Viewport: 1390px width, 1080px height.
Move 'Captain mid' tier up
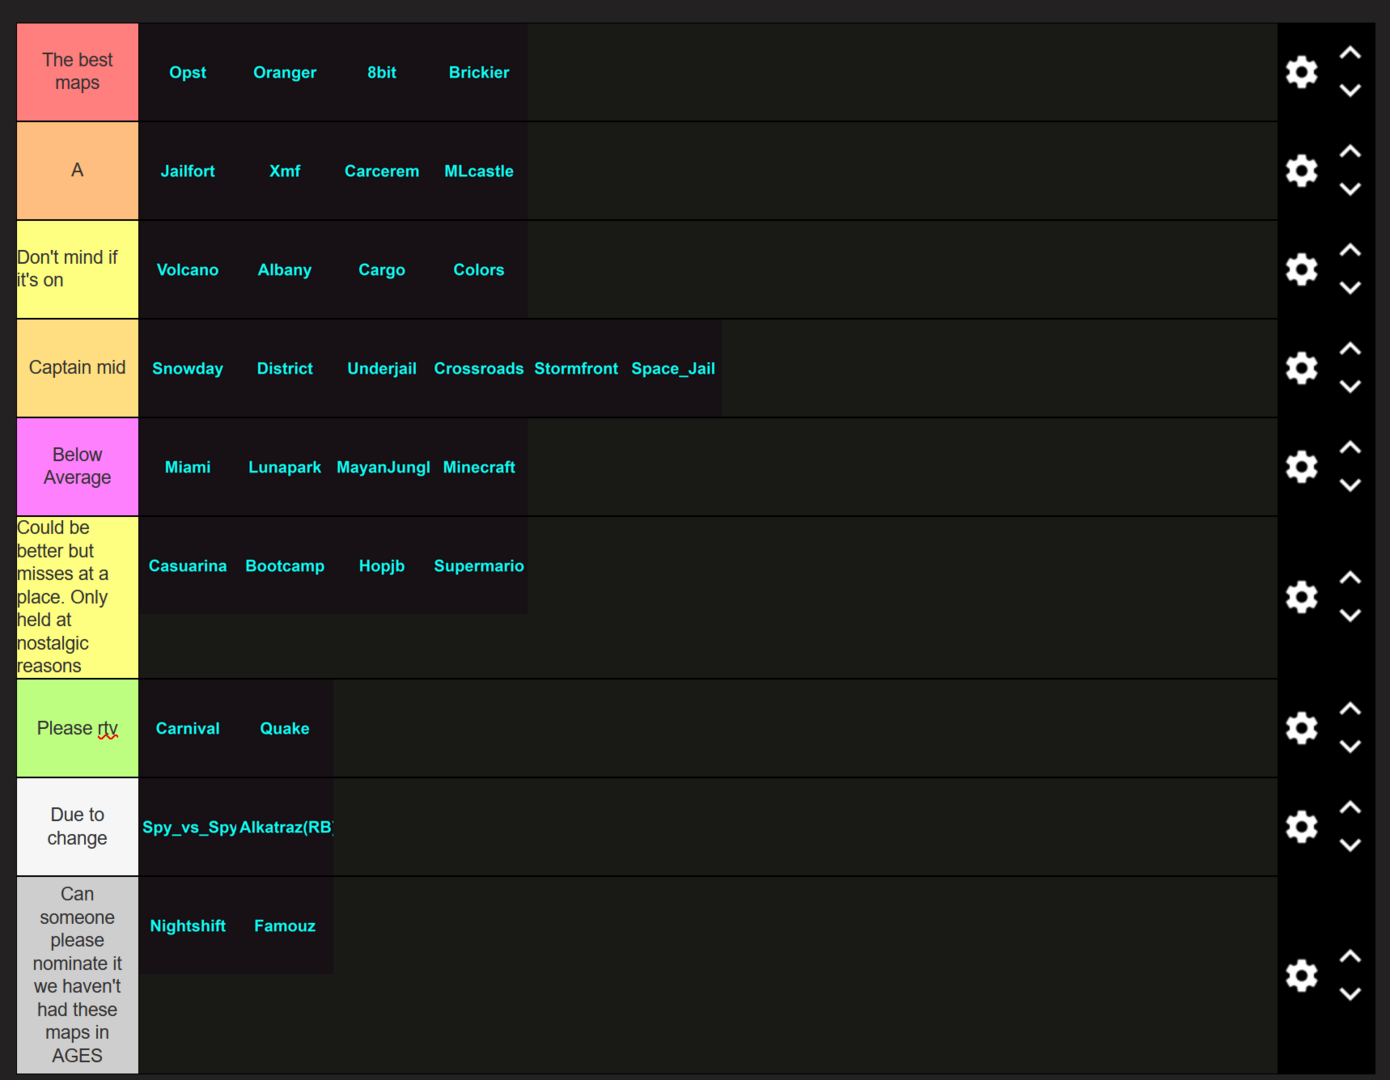[x=1350, y=349]
